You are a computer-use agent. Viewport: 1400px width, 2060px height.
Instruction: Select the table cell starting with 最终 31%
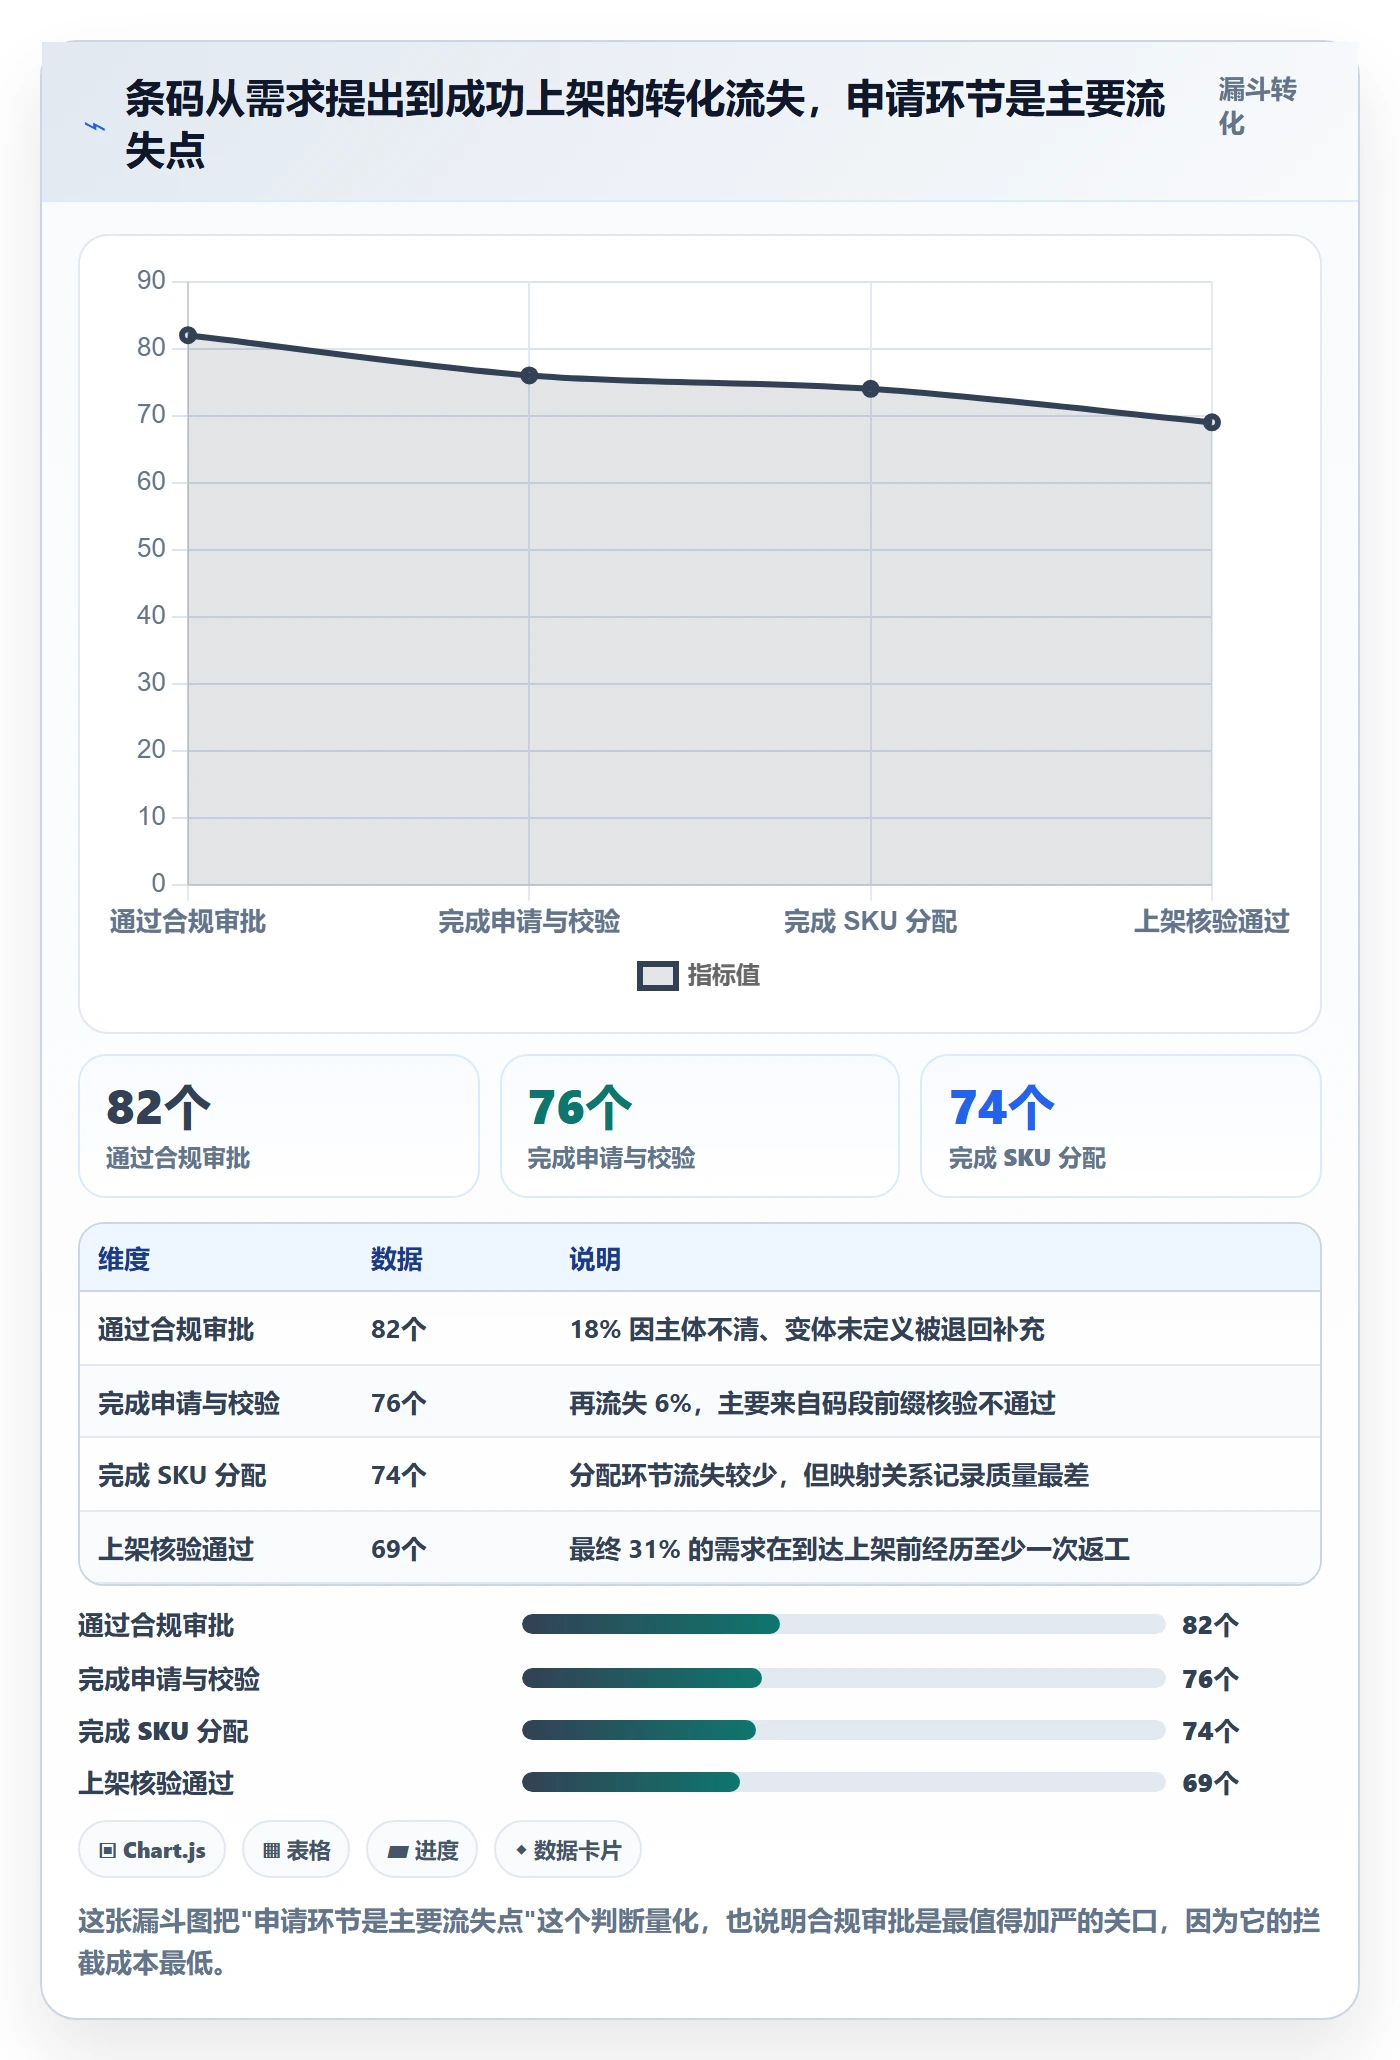(x=849, y=1549)
